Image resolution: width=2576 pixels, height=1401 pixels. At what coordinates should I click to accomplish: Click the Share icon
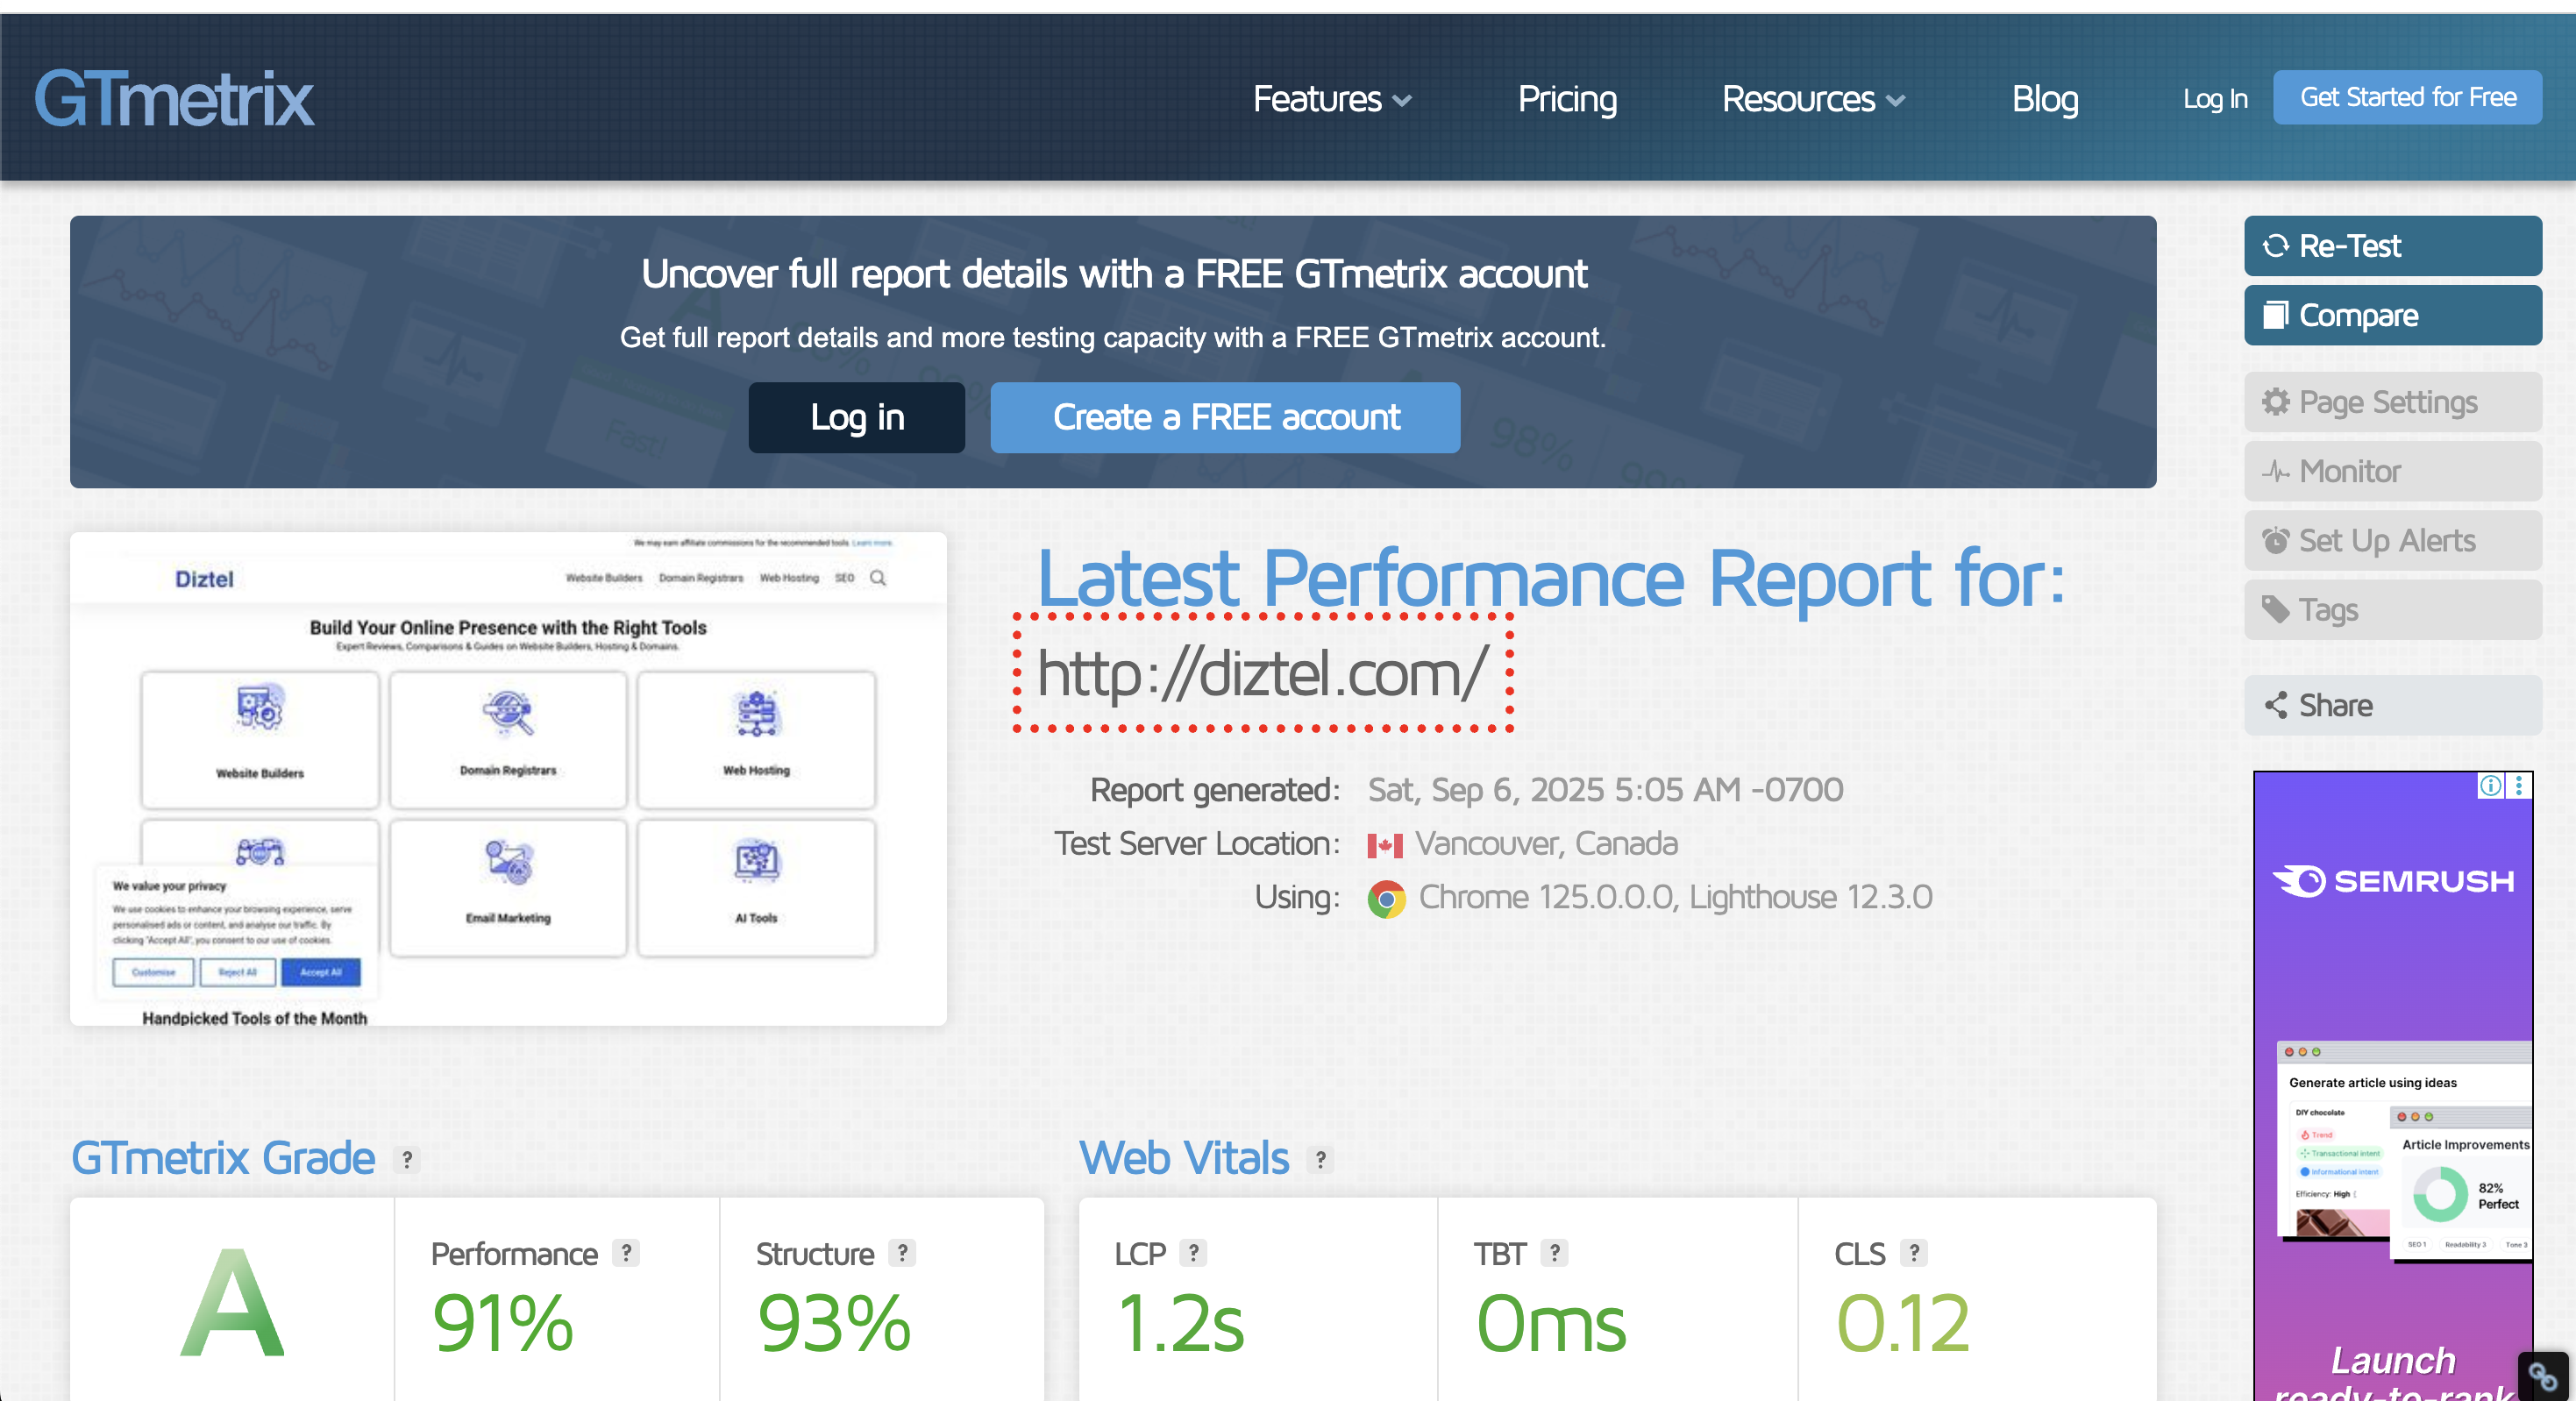[2275, 706]
